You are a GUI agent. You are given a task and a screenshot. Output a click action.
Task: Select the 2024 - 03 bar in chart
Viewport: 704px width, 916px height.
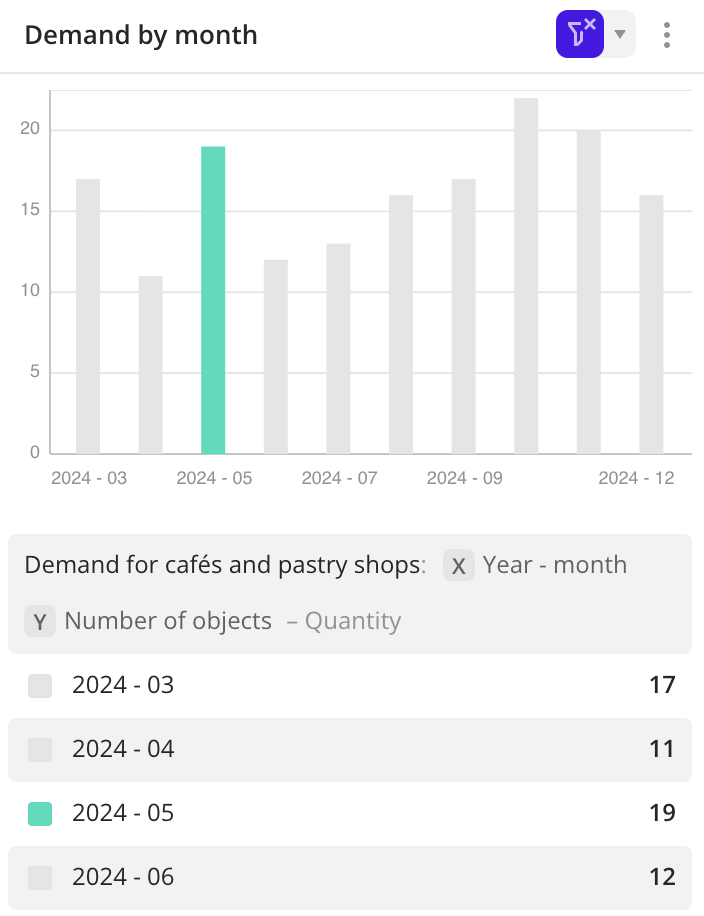click(x=88, y=316)
